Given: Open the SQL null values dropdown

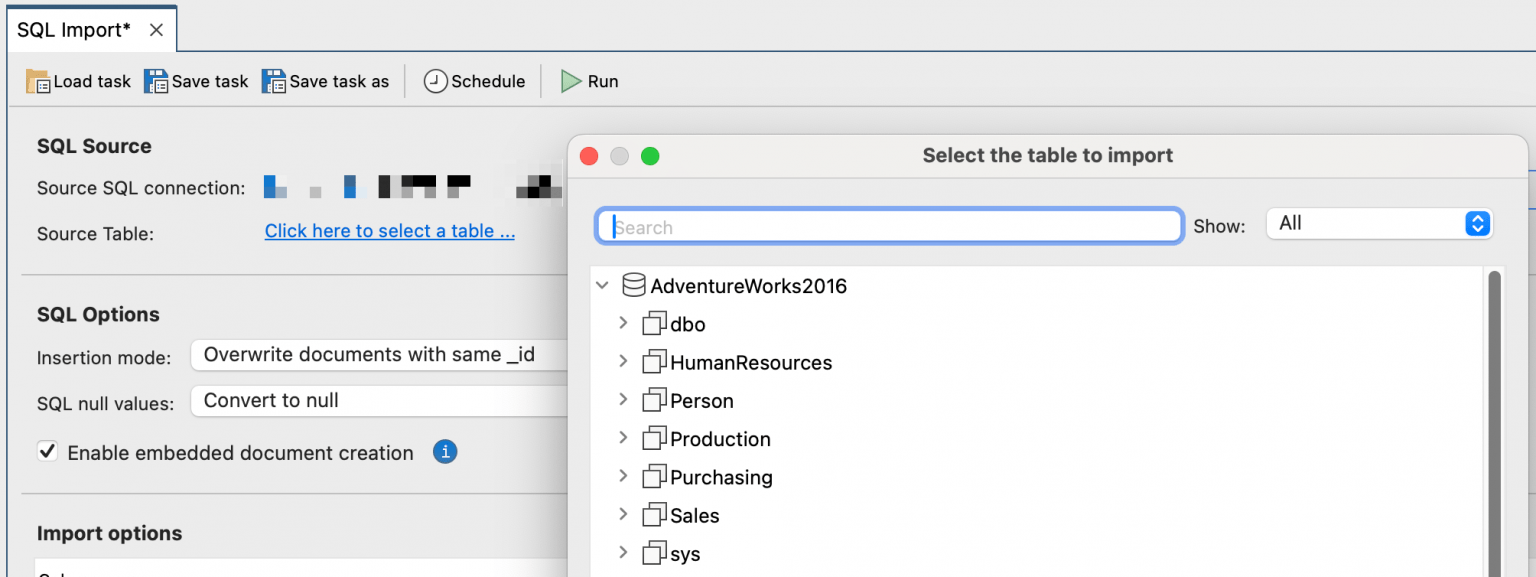Looking at the screenshot, I should pyautogui.click(x=380, y=401).
